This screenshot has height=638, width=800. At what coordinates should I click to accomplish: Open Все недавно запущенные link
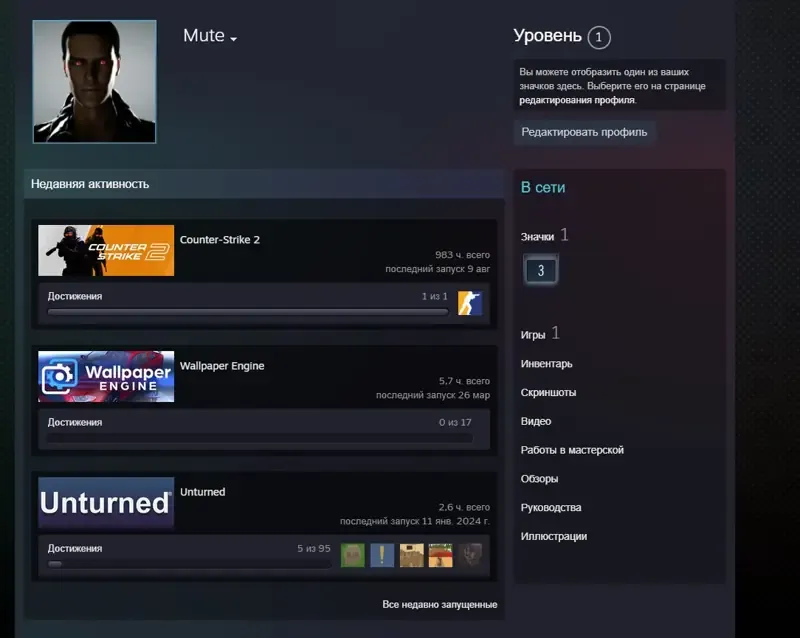point(440,604)
